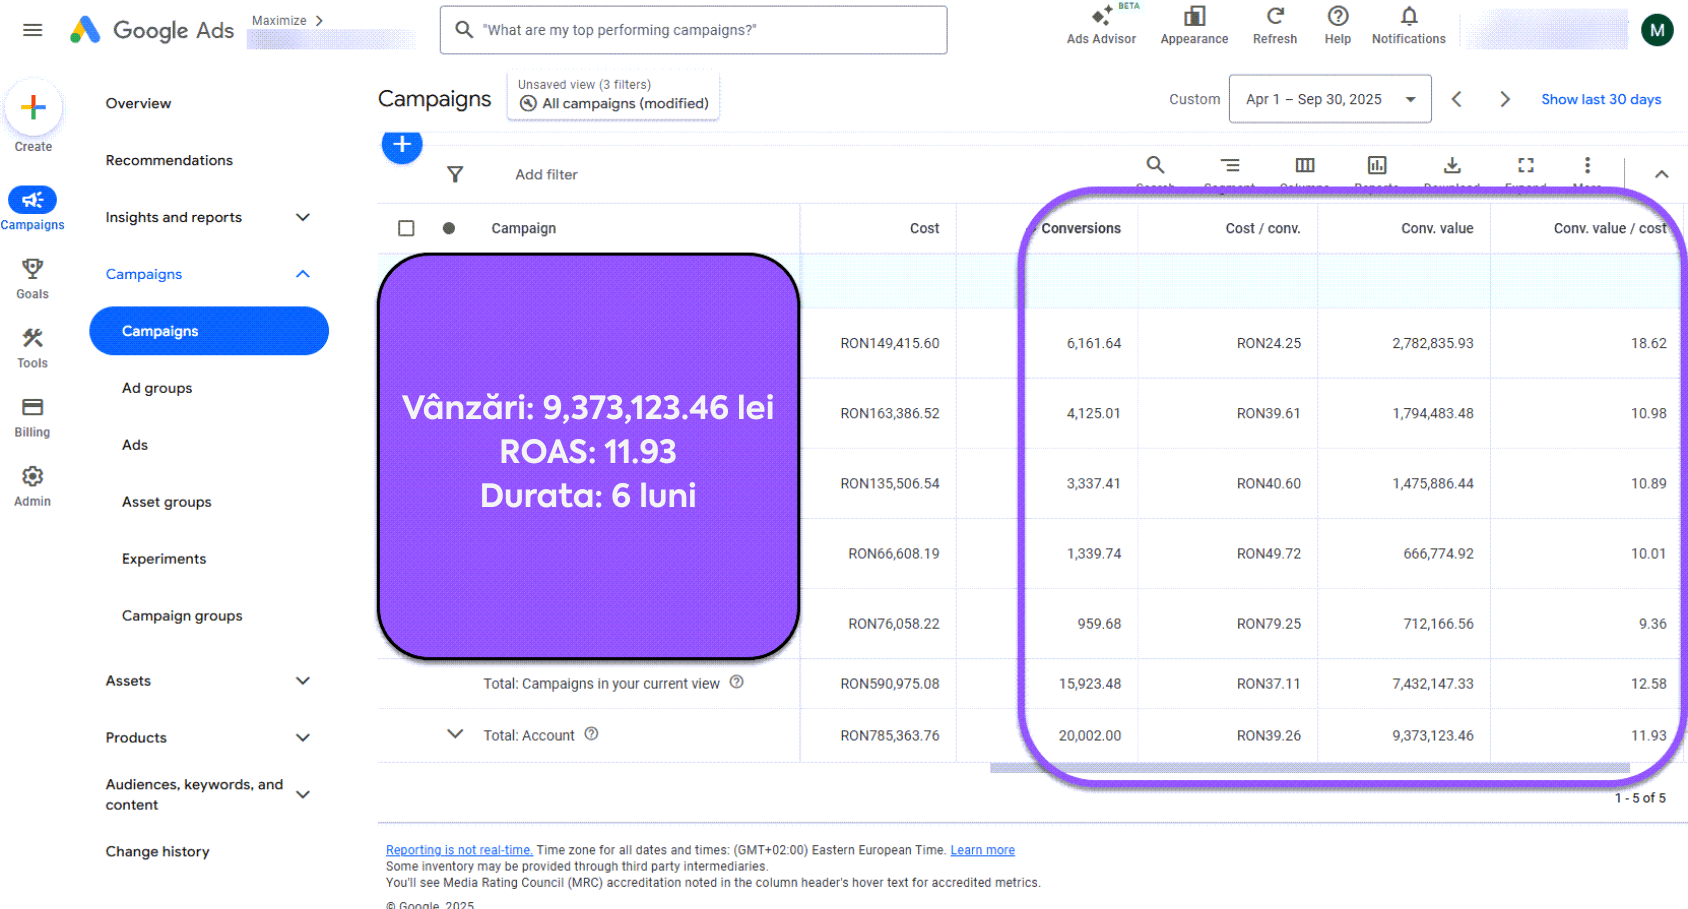Click the Refresh icon in the top bar
This screenshot has width=1688, height=909.
click(1274, 17)
